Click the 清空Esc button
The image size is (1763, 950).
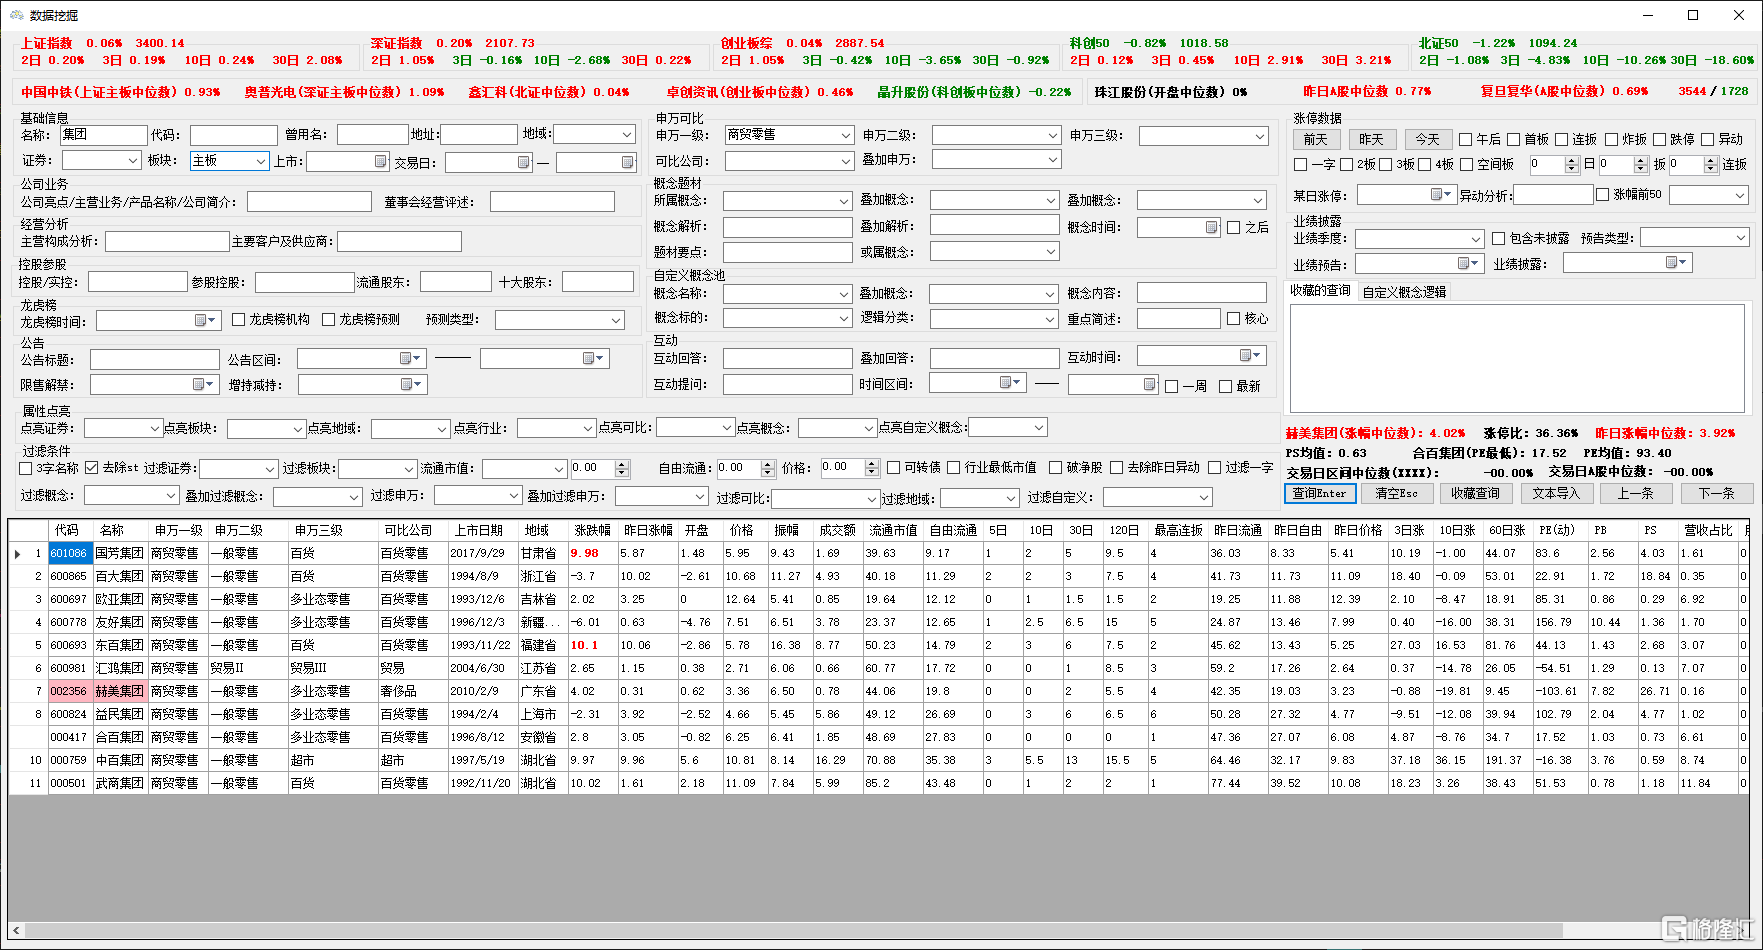pyautogui.click(x=1396, y=493)
